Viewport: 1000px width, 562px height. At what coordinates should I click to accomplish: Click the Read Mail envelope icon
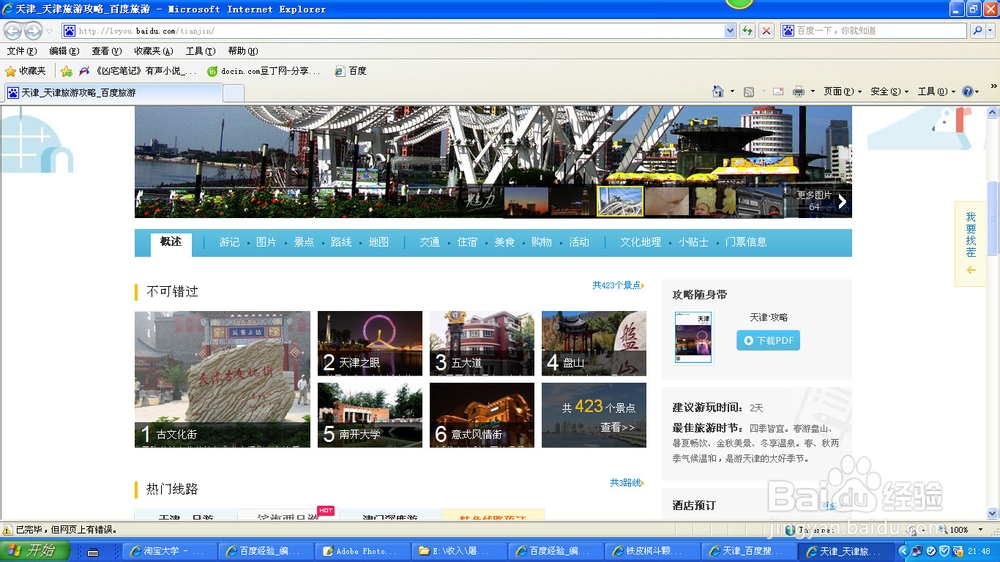click(x=778, y=91)
